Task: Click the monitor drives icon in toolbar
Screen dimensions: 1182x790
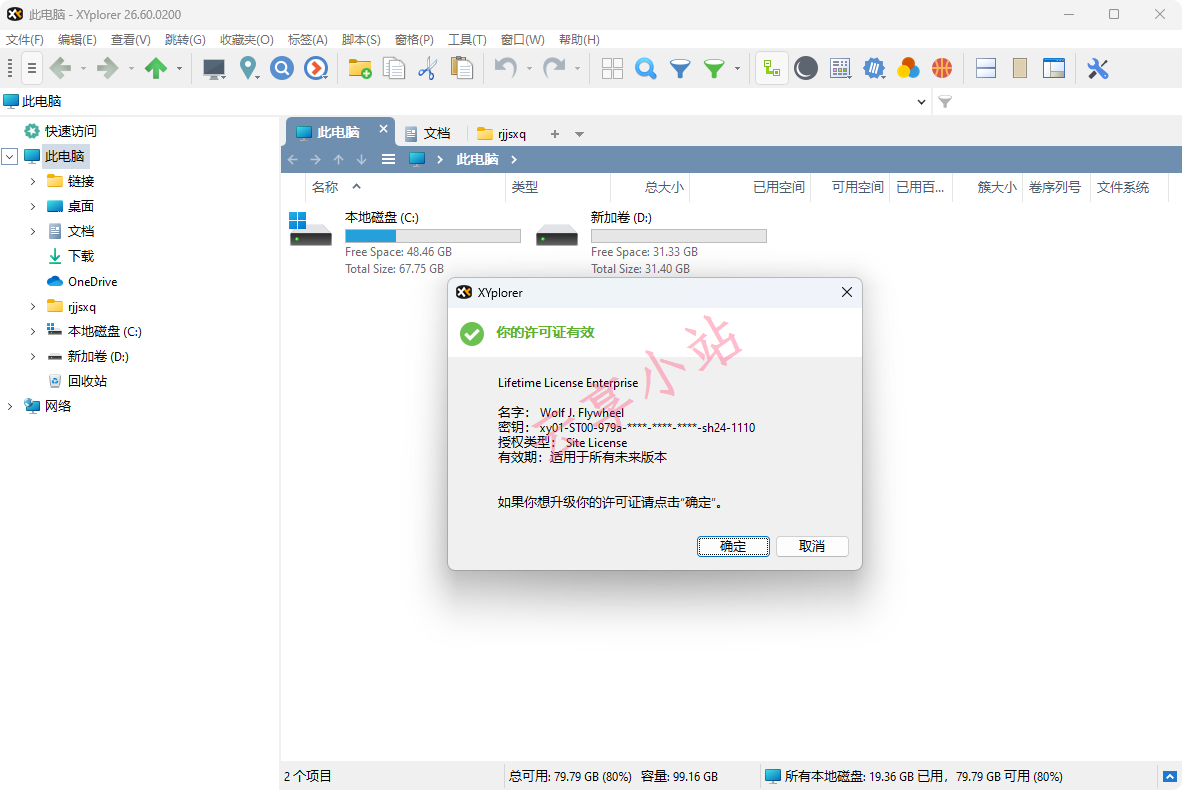Action: coord(214,69)
